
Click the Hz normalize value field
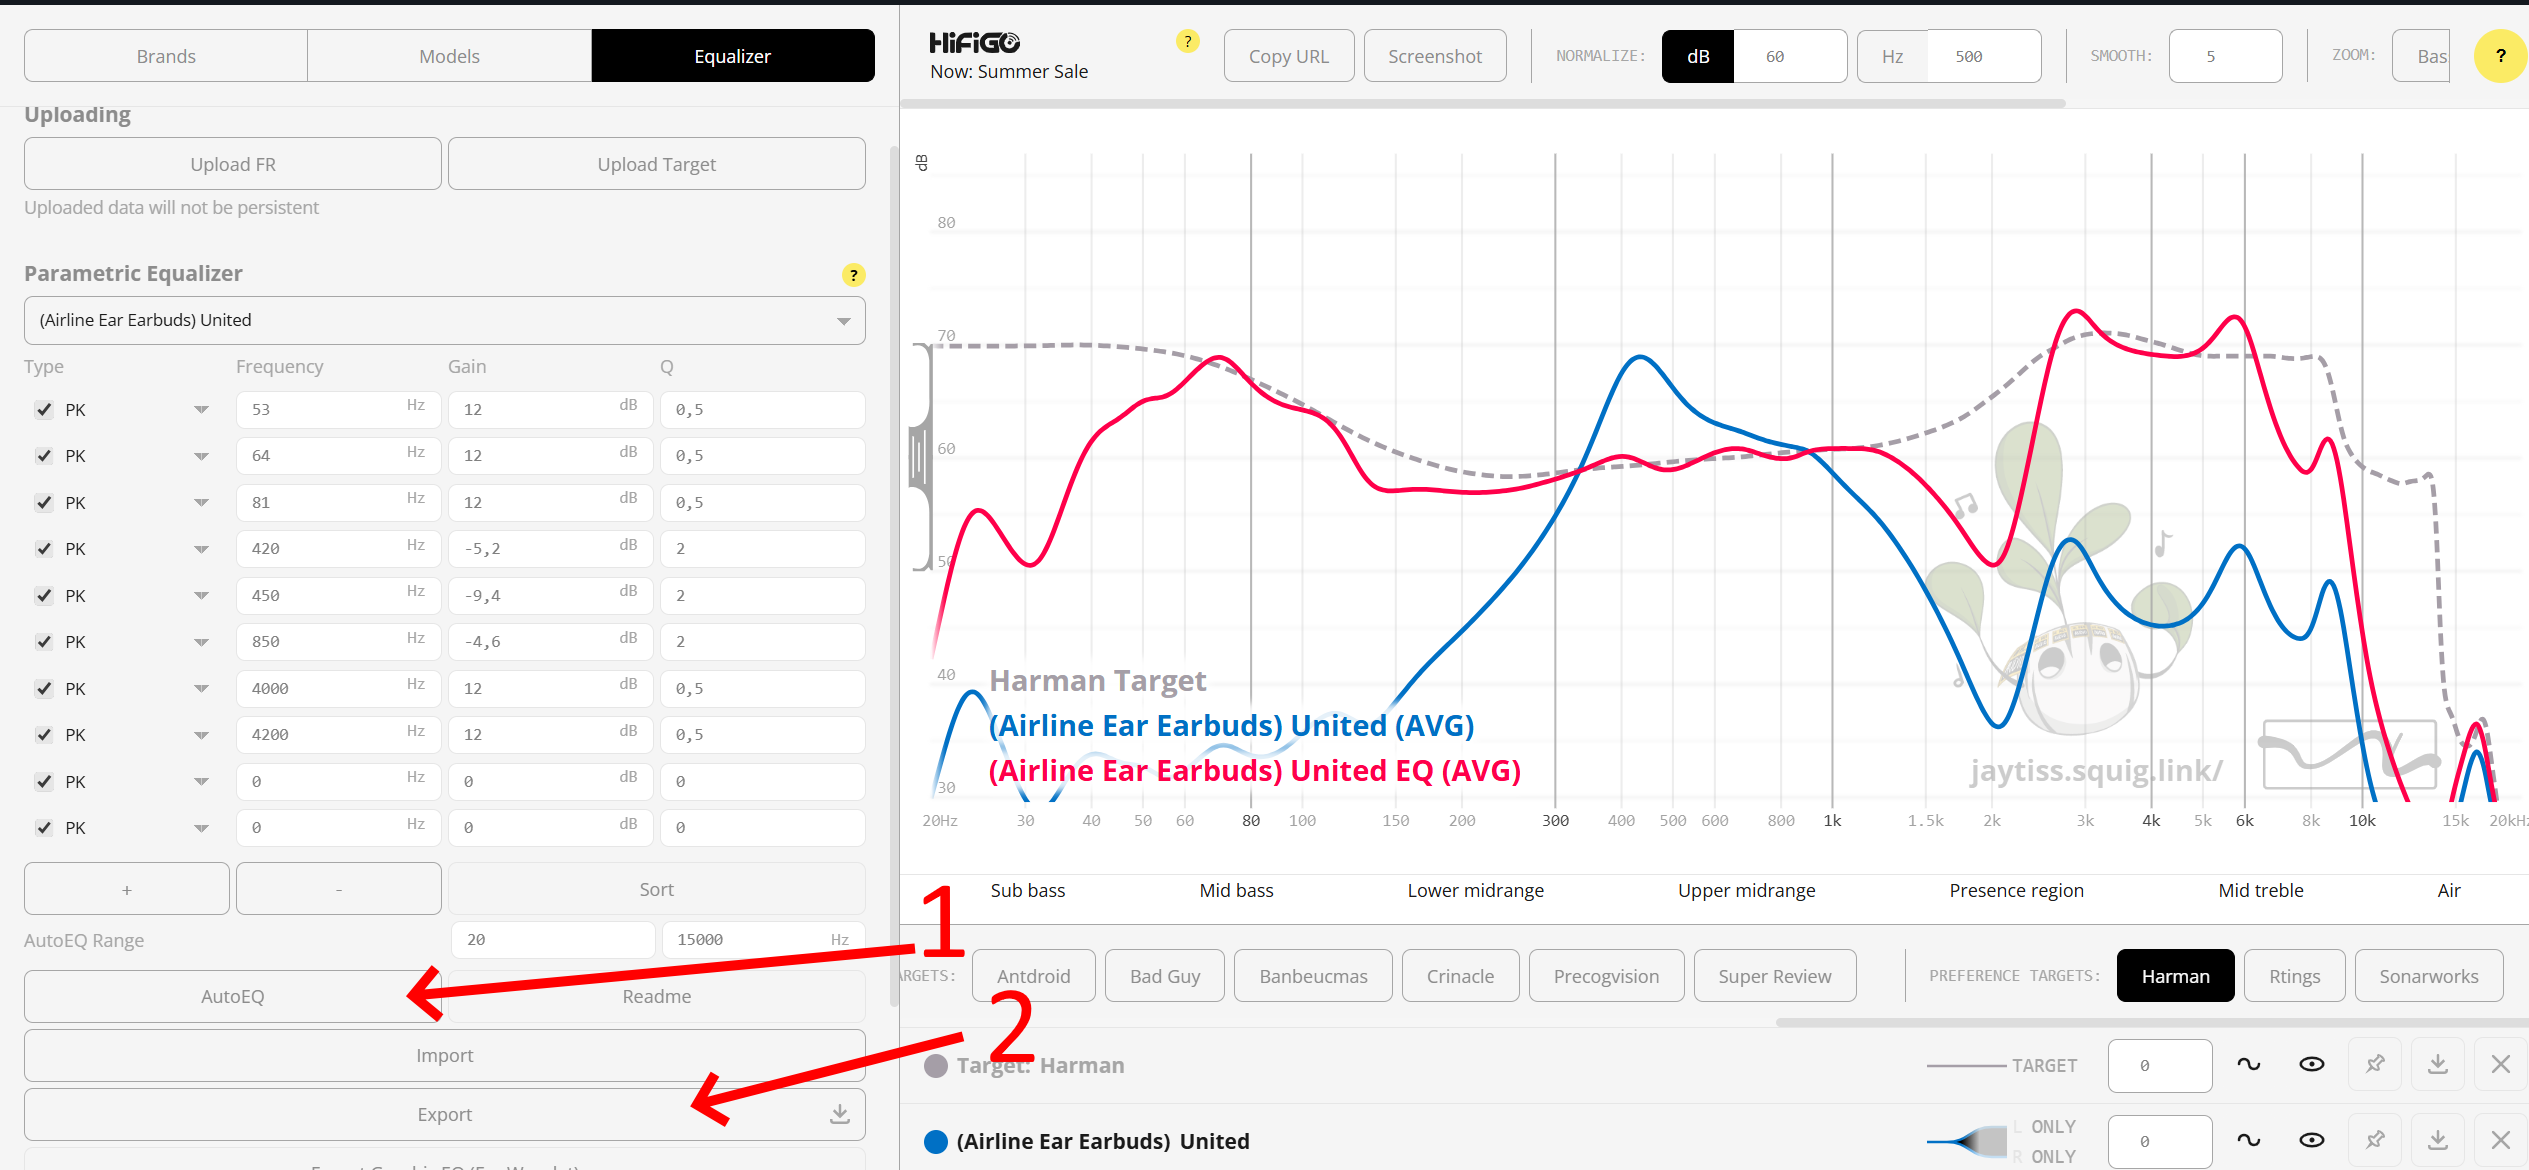tap(1984, 56)
